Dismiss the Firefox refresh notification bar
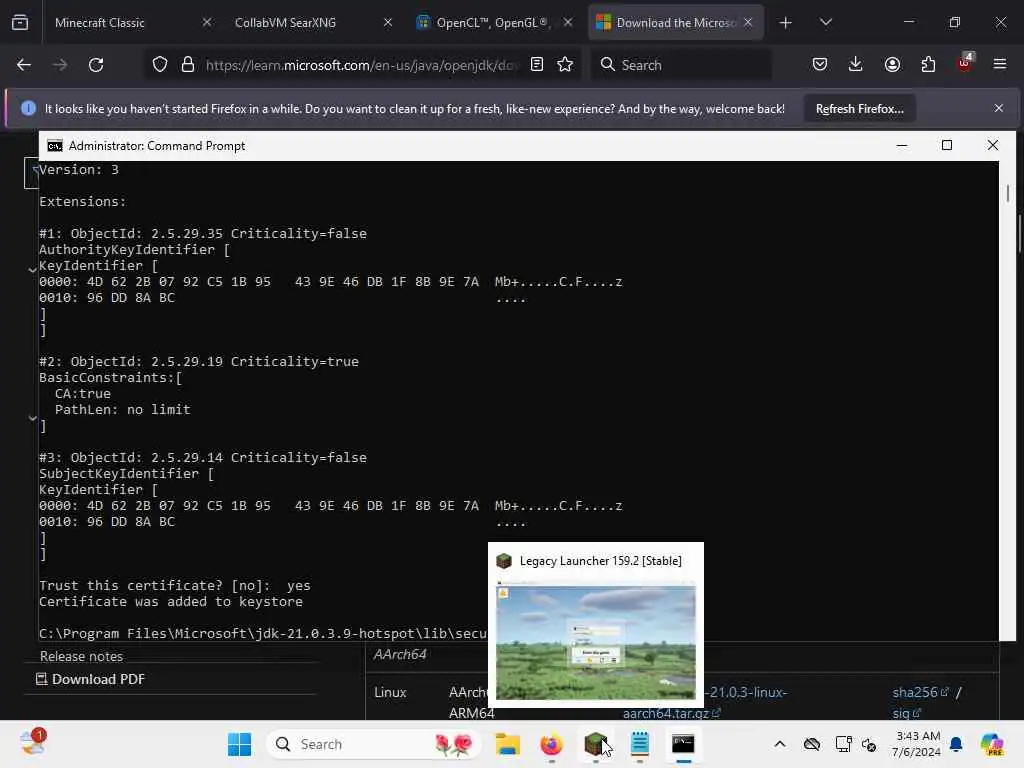Image resolution: width=1024 pixels, height=768 pixels. click(999, 108)
